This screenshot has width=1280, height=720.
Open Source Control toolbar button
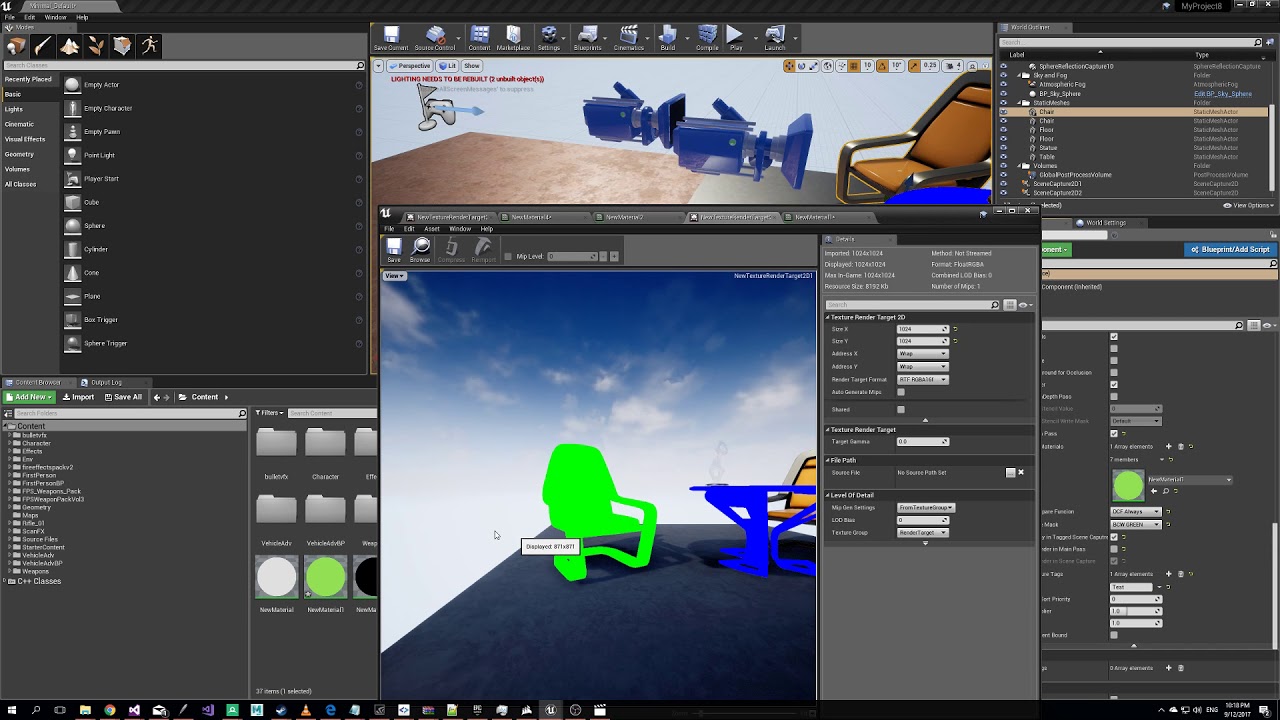[435, 39]
